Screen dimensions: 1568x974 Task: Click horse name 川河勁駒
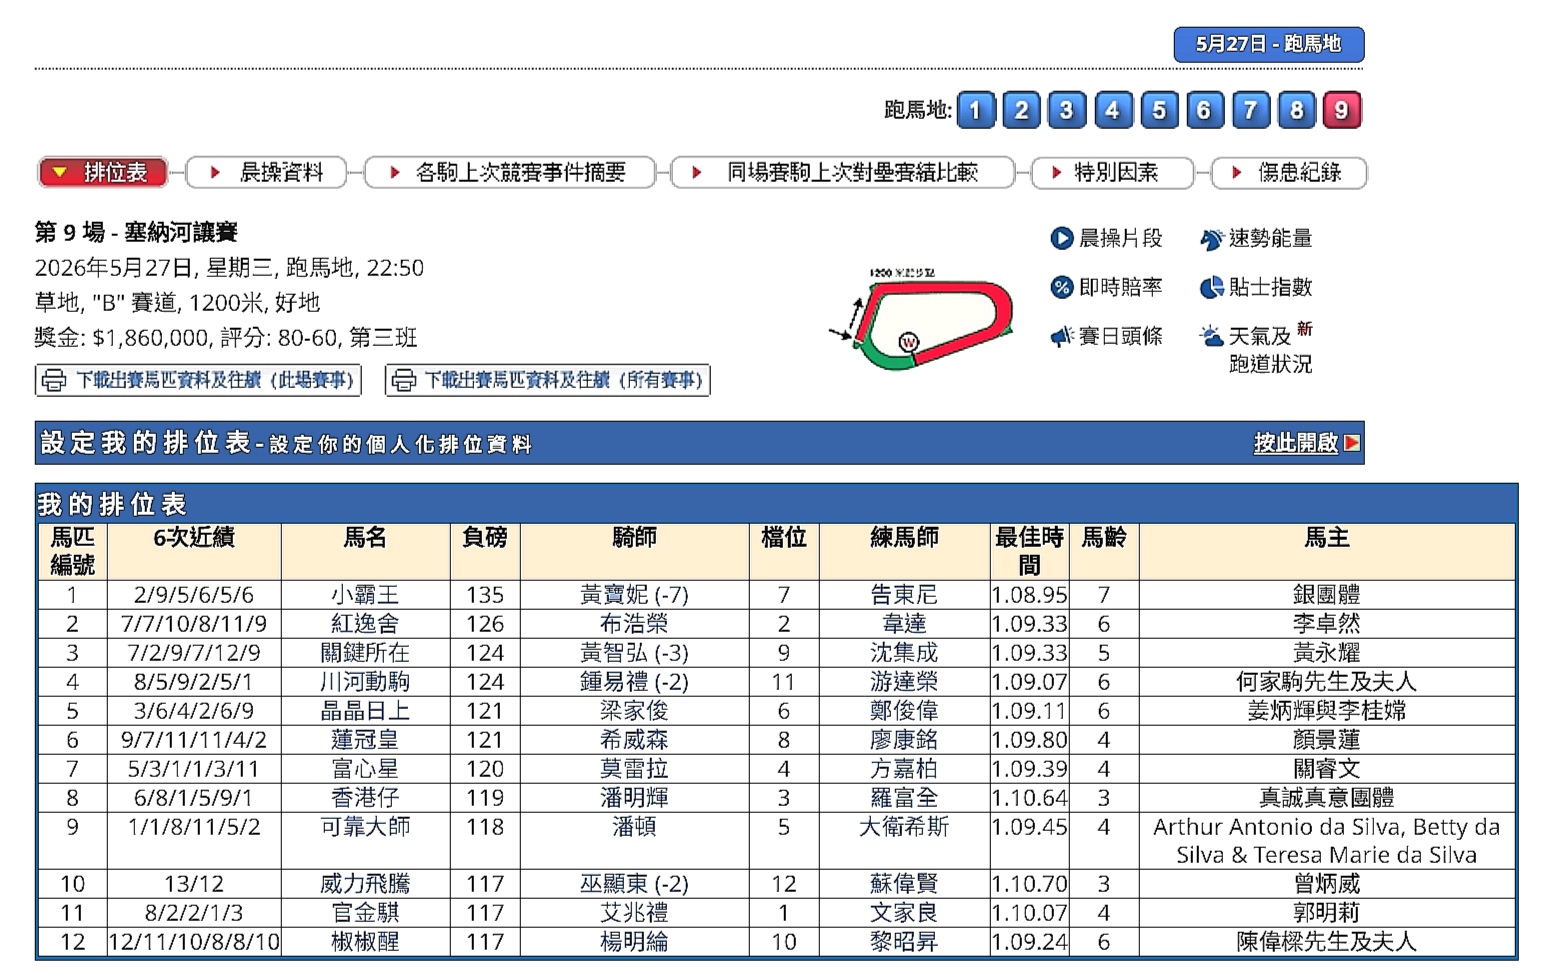tap(365, 682)
